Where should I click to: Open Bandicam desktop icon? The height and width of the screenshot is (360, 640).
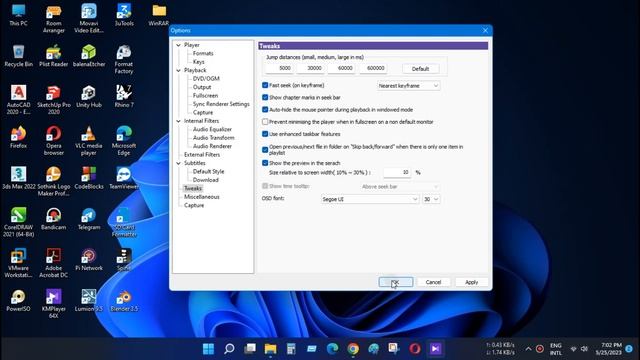(53, 219)
